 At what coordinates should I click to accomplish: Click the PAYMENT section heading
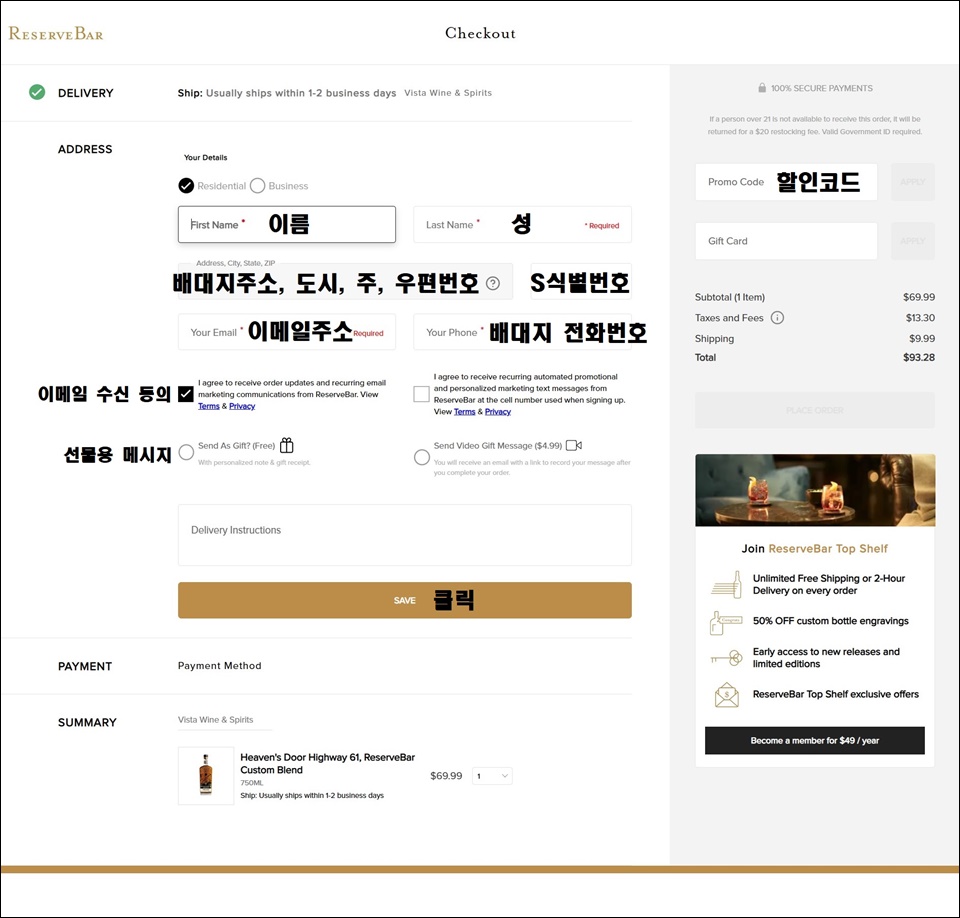(x=85, y=666)
